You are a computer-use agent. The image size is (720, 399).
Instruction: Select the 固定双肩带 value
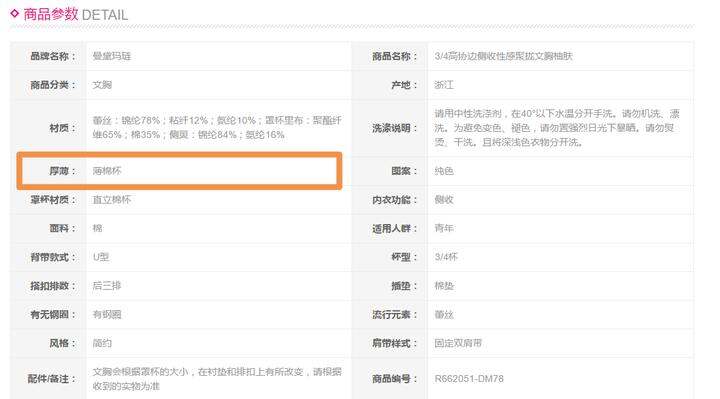[x=458, y=343]
